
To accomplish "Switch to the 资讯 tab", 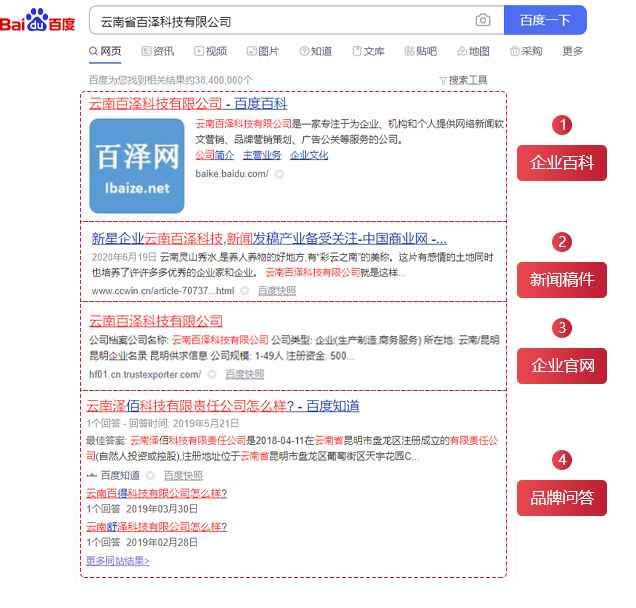I will tap(158, 52).
